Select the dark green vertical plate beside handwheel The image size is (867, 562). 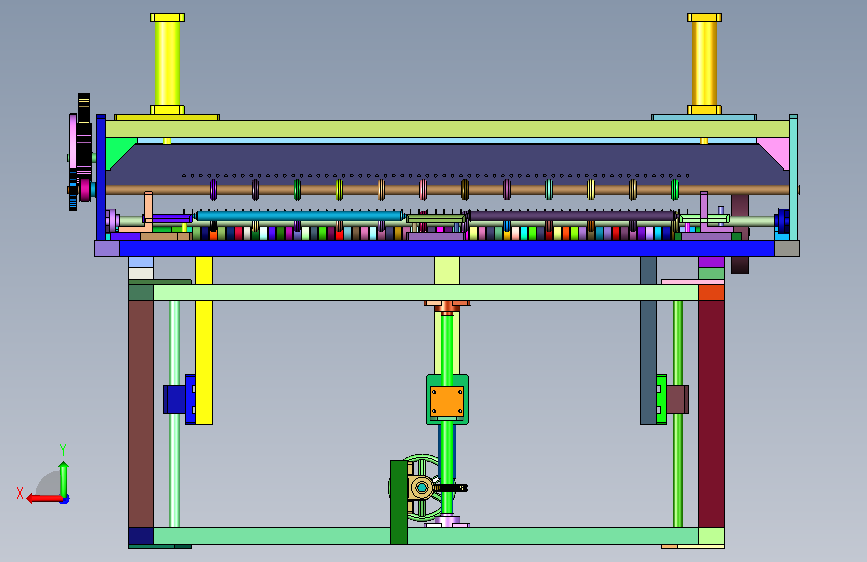[399, 502]
